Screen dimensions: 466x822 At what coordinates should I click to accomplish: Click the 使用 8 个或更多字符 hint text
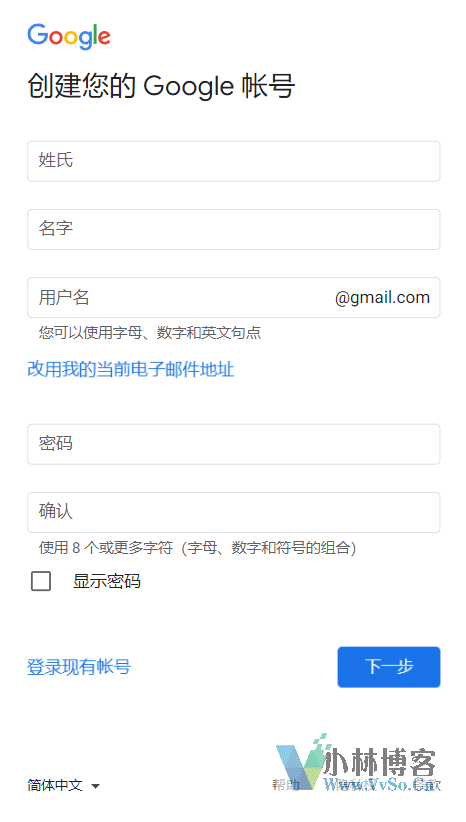pos(197,548)
